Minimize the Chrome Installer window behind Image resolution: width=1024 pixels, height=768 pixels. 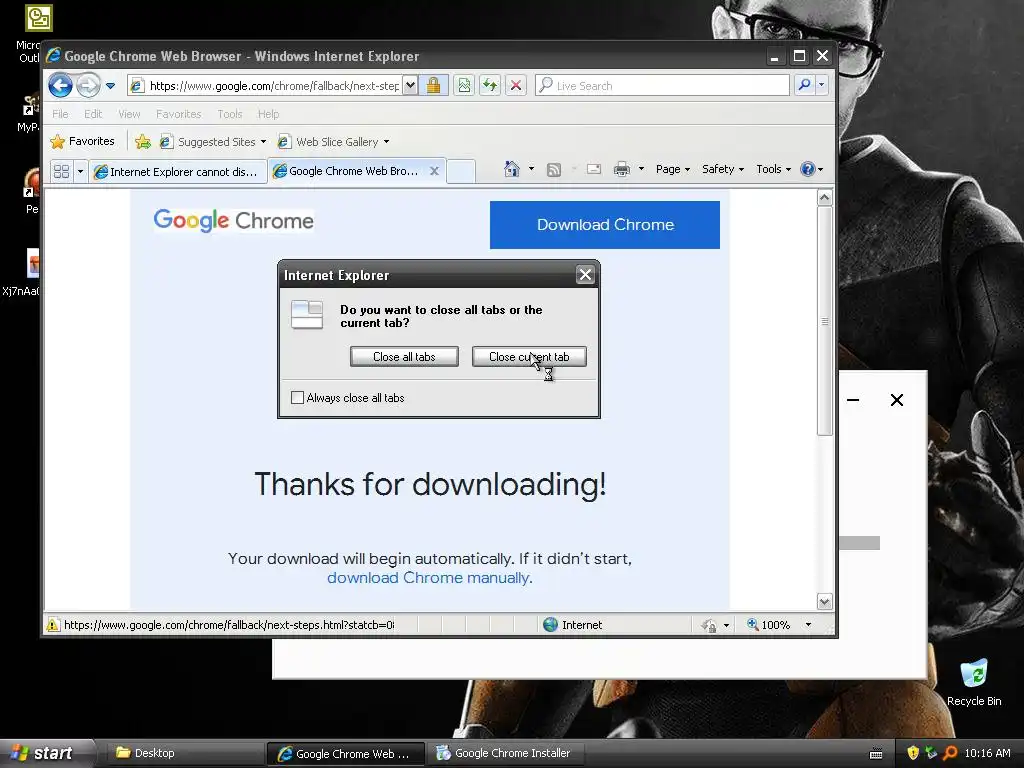coord(853,400)
